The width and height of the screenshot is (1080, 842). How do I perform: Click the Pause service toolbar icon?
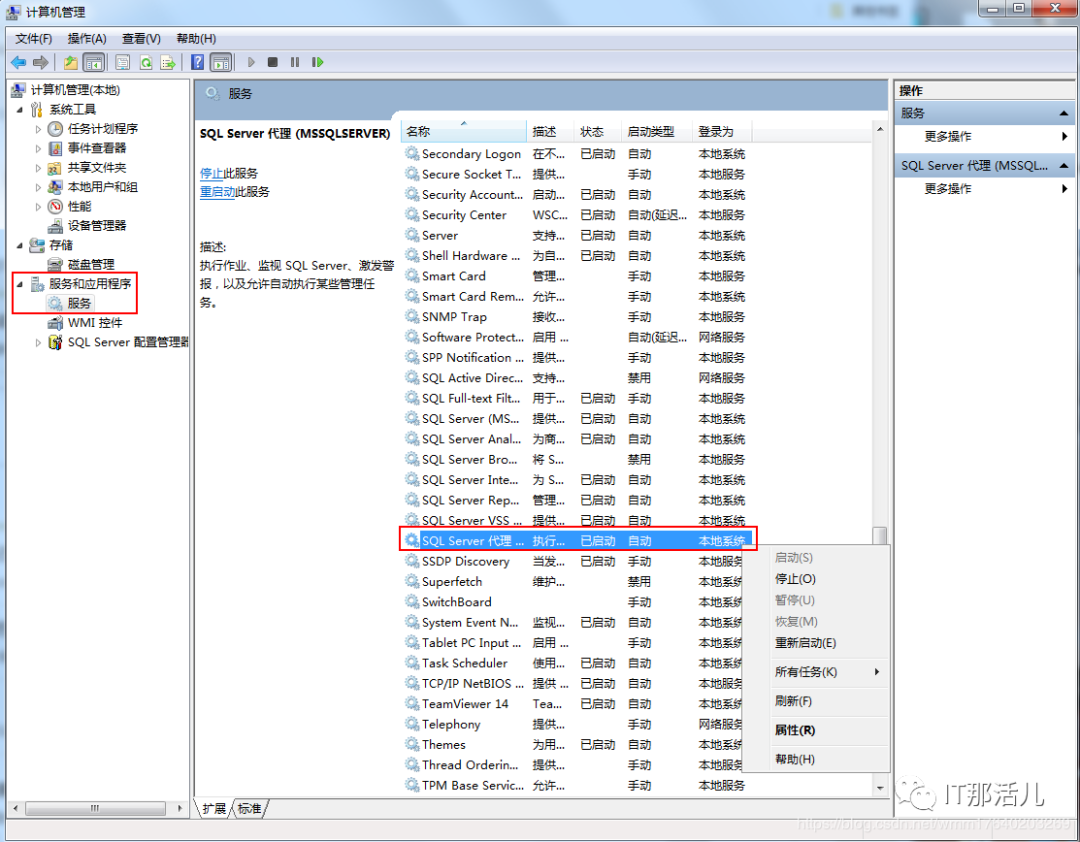click(295, 63)
